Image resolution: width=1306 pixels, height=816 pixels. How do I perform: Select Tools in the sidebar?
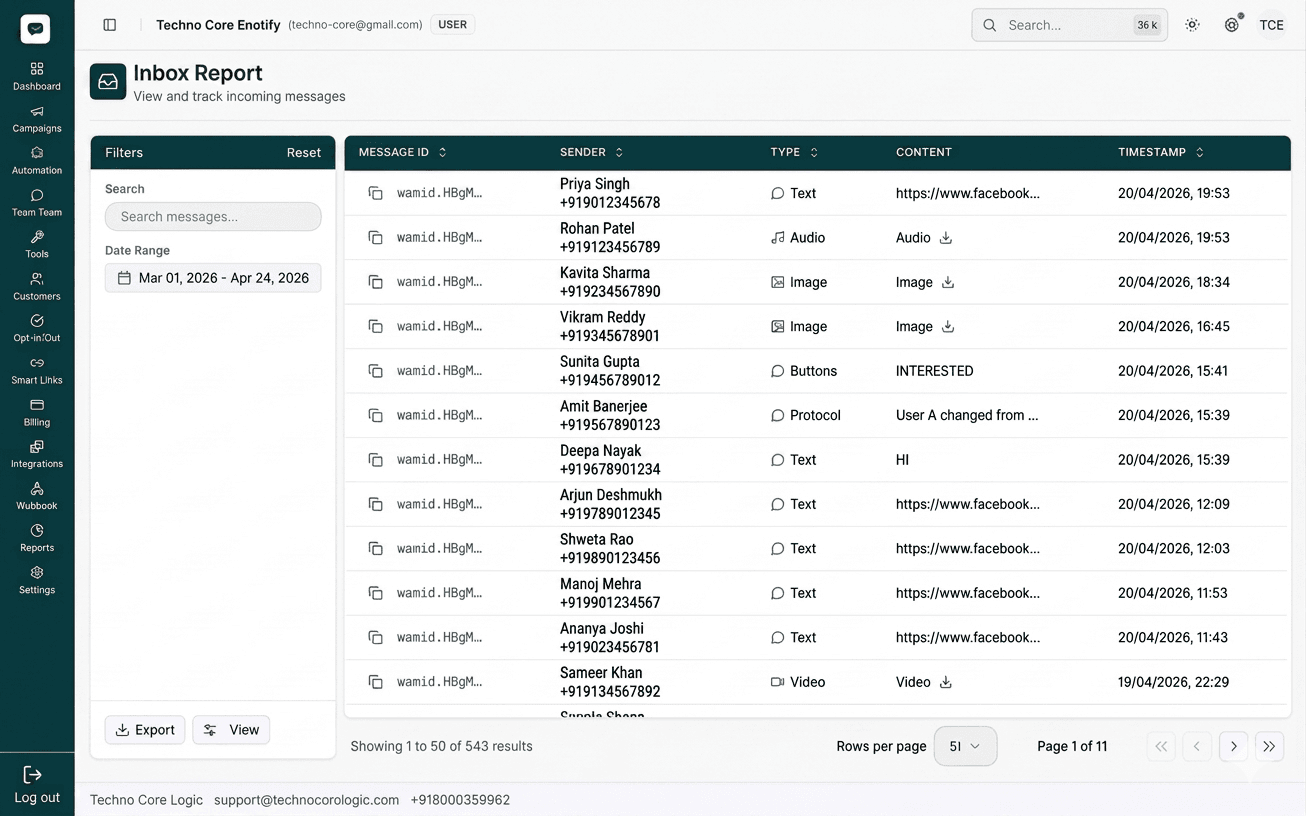(x=37, y=244)
